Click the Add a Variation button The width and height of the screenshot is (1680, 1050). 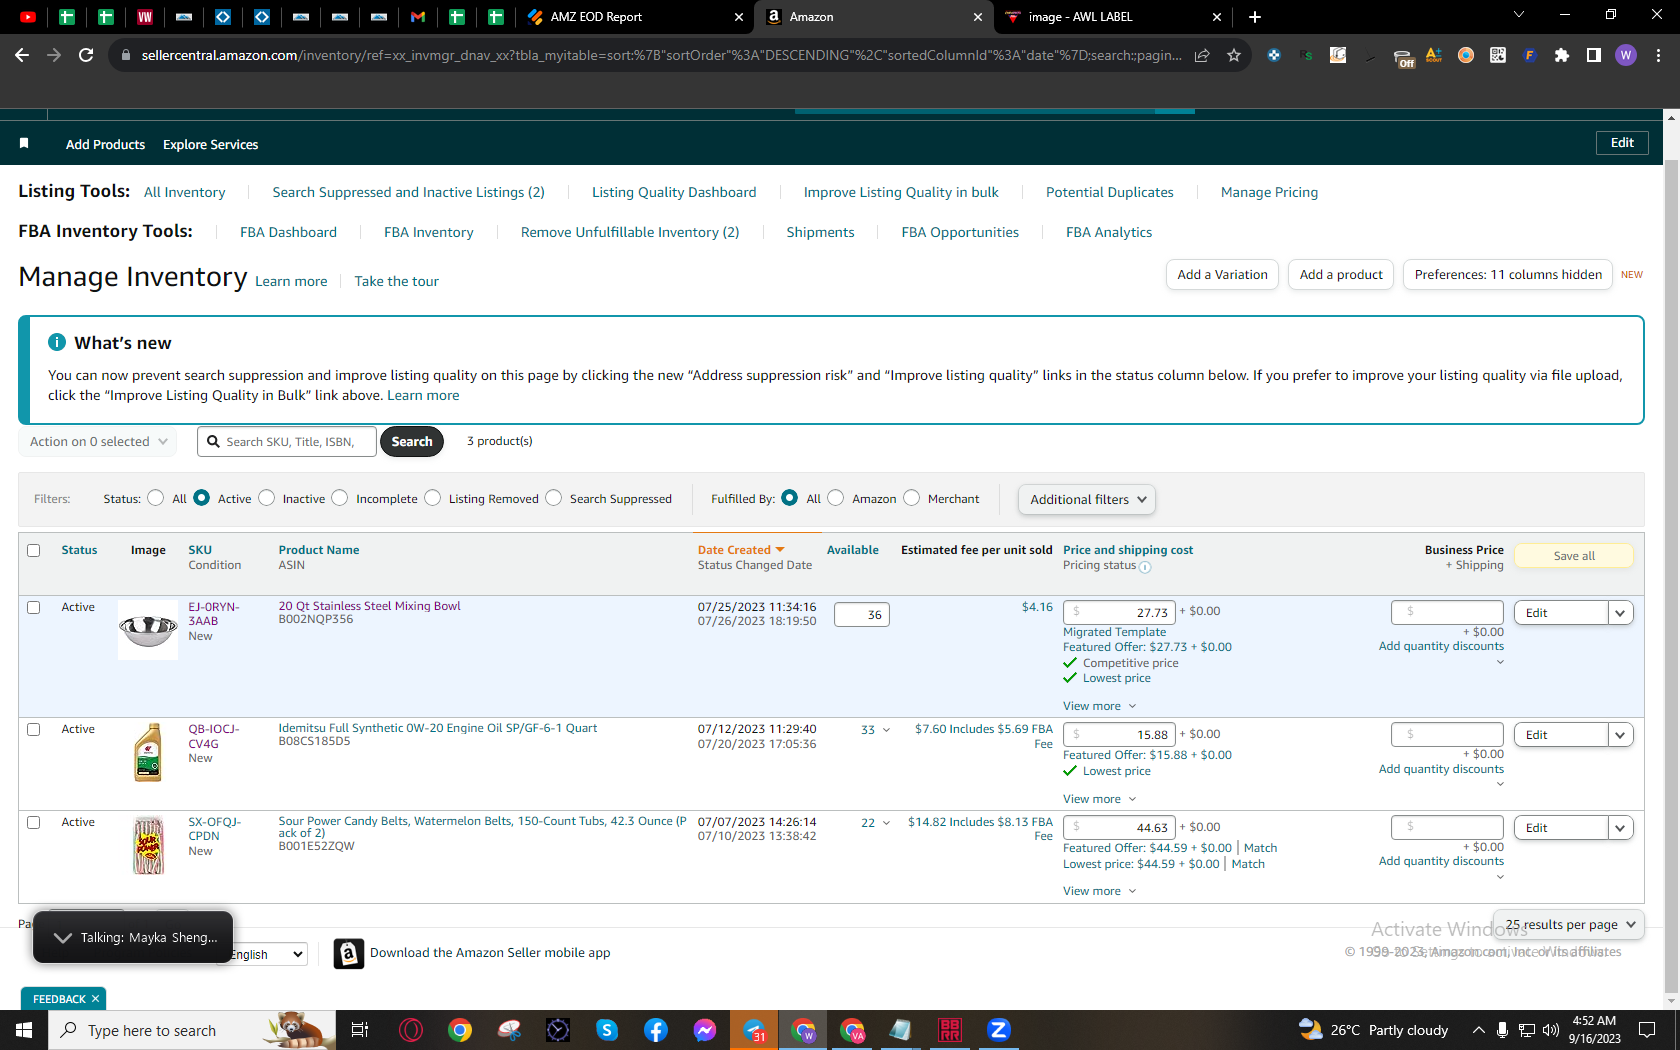coord(1222,275)
